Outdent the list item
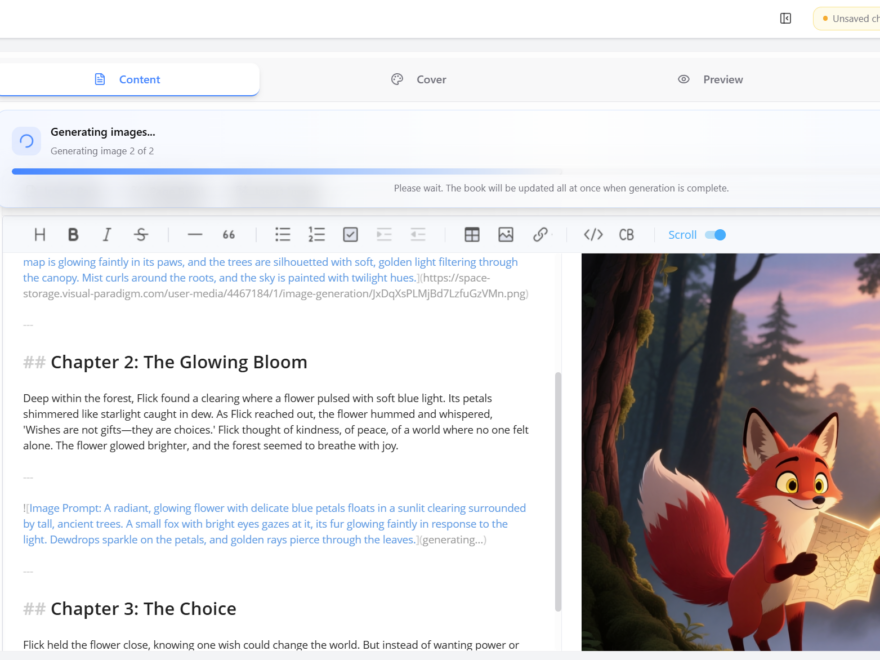Viewport: 880px width, 660px height. (418, 235)
